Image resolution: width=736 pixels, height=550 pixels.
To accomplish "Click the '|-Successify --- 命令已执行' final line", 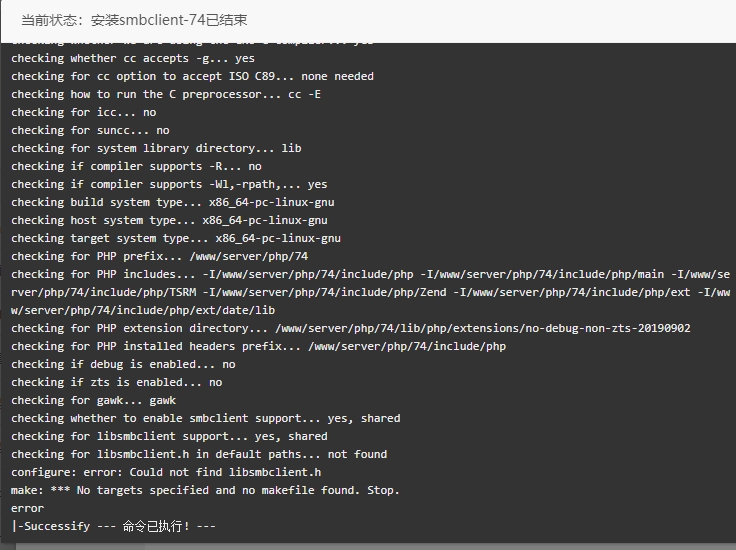I will coord(113,526).
